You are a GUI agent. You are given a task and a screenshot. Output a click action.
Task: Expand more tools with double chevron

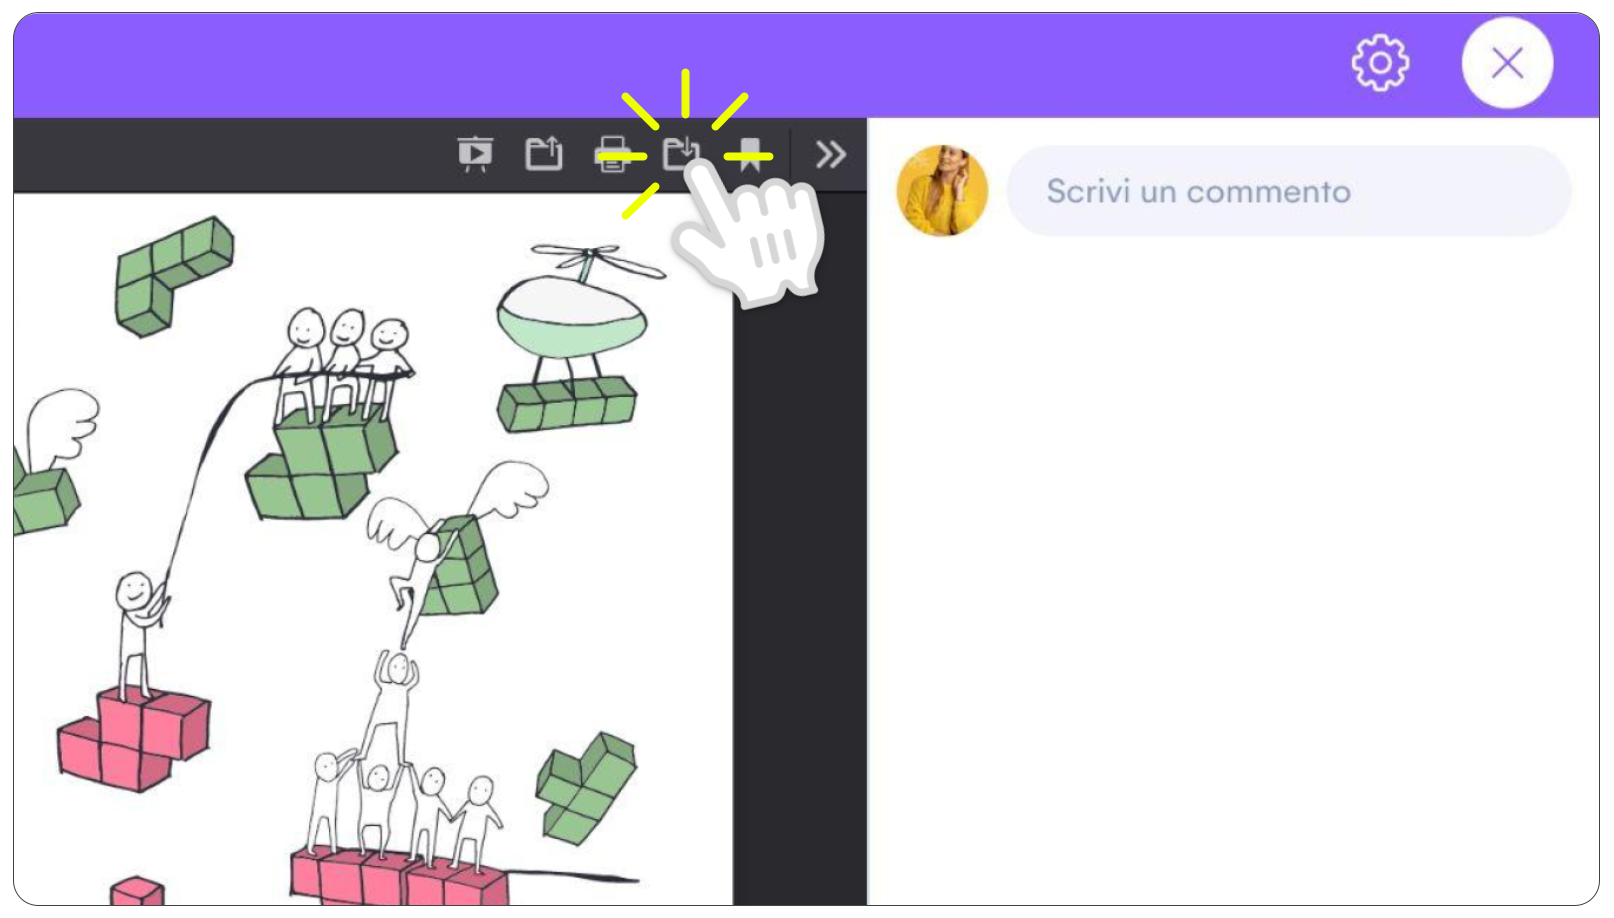(x=830, y=155)
